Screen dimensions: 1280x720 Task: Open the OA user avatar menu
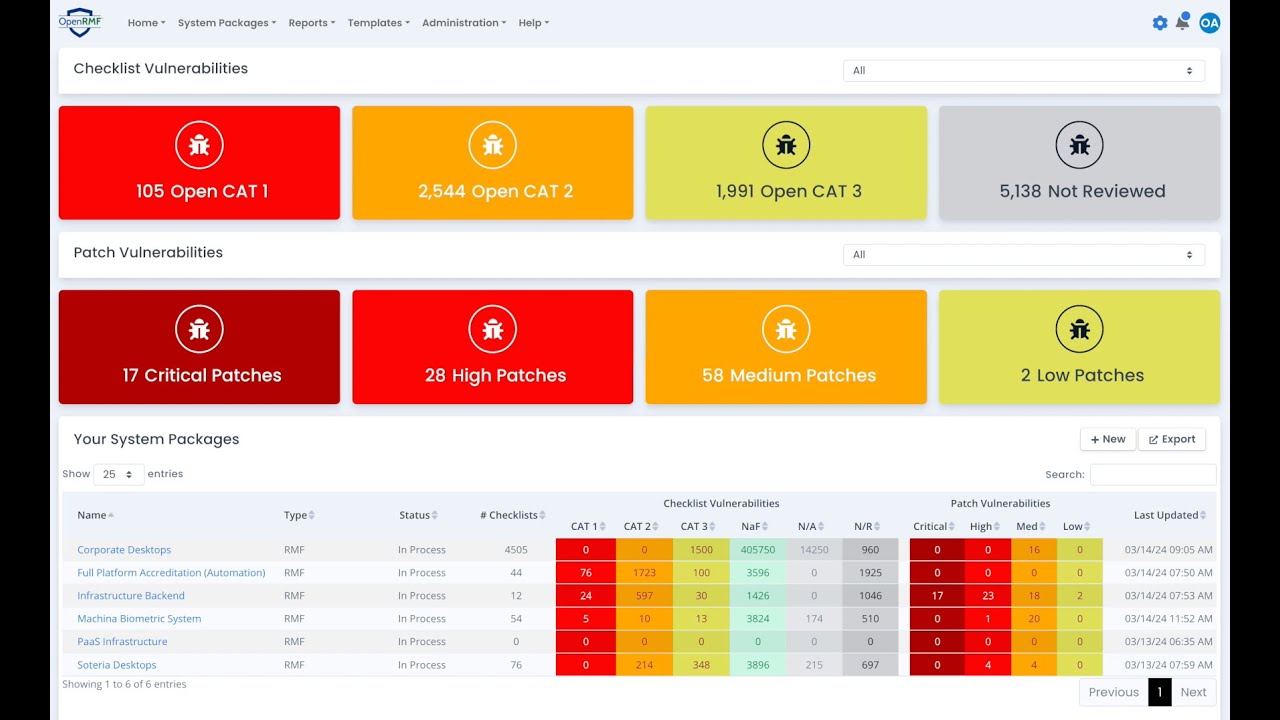(1209, 23)
